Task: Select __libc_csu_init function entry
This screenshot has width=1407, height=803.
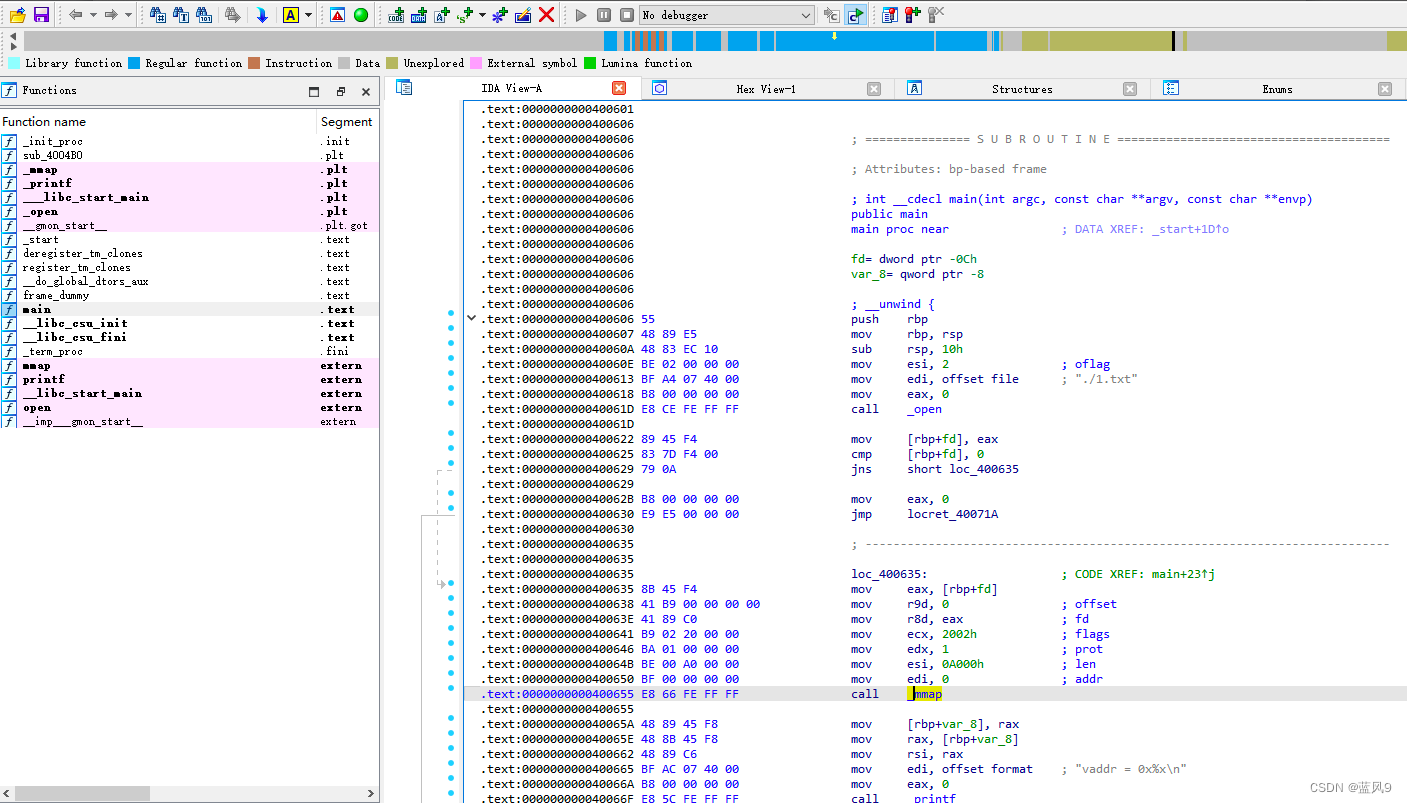Action: point(189,324)
